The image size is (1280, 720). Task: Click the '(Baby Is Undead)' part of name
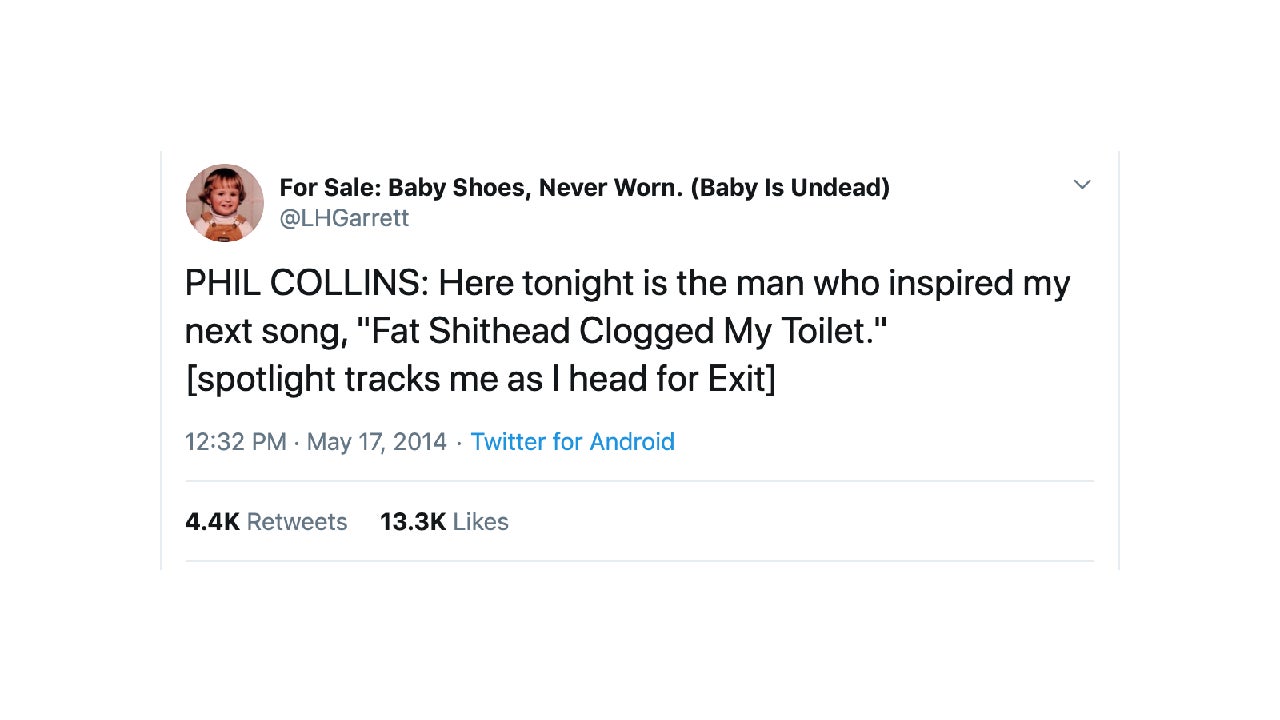tap(790, 187)
